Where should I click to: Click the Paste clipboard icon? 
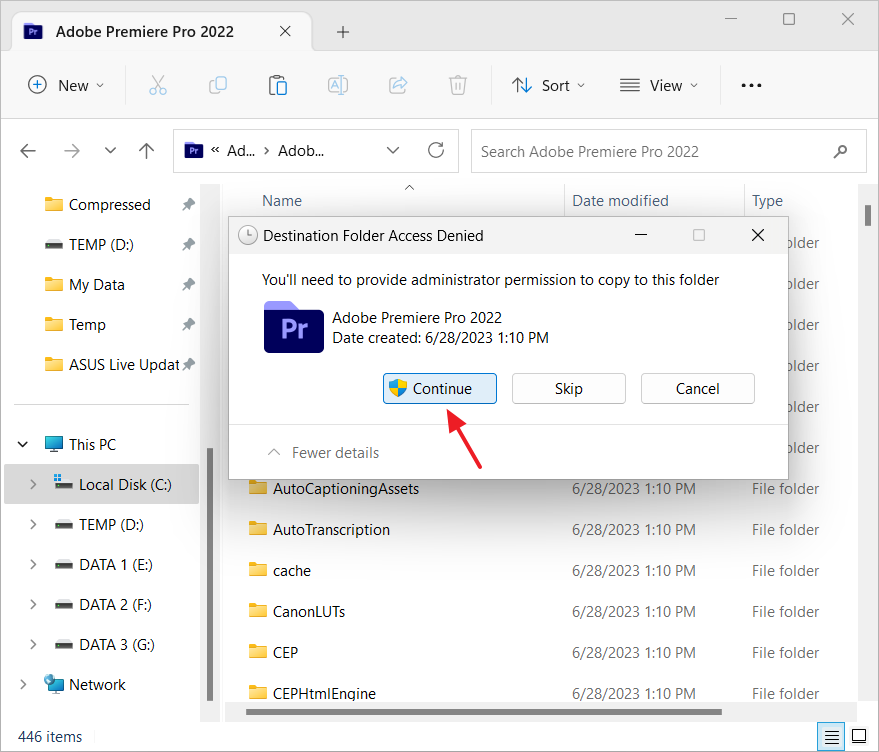tap(278, 85)
